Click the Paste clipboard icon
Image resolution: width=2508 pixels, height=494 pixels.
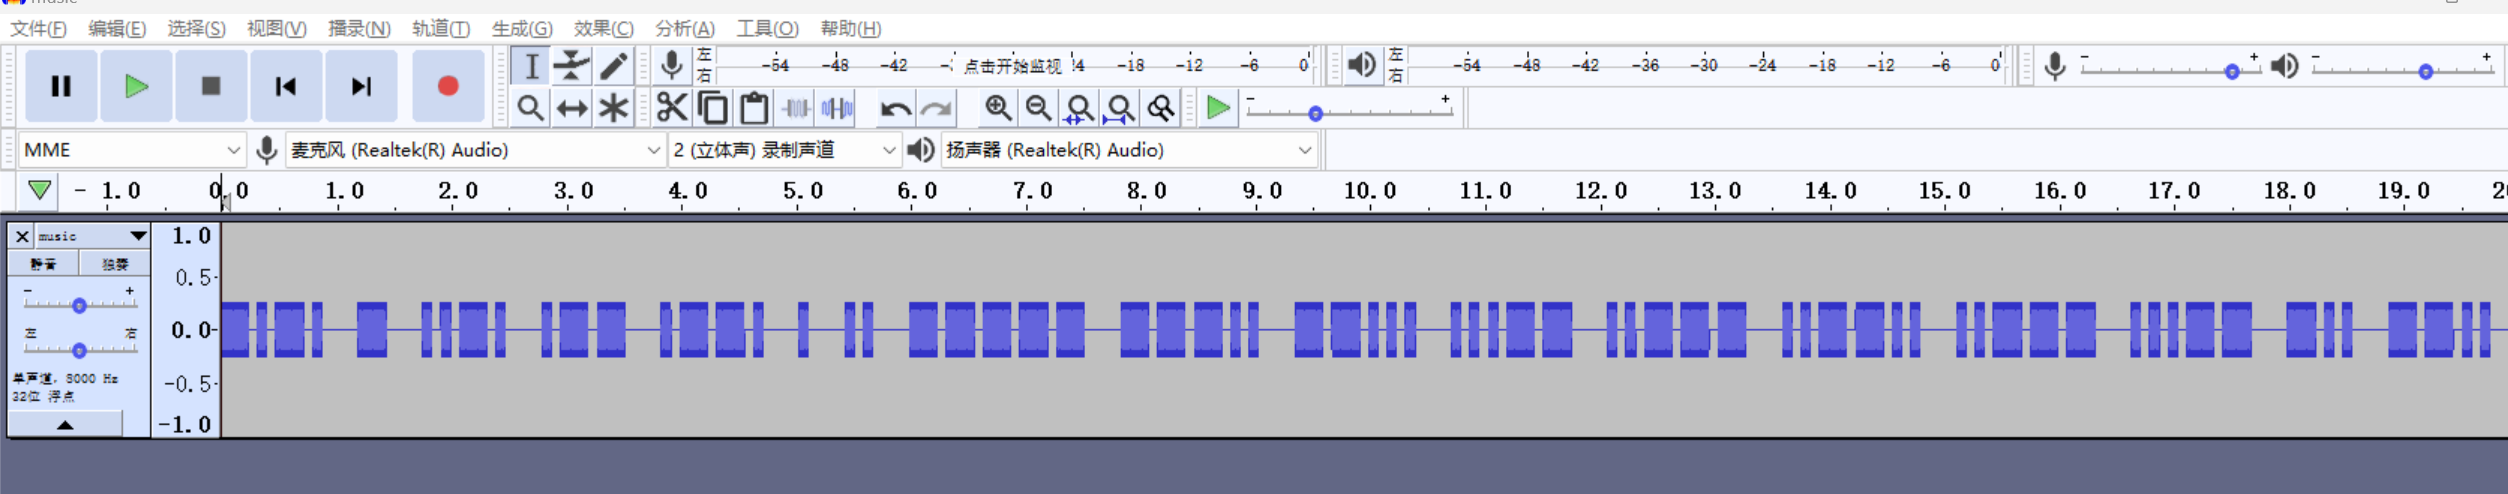(754, 108)
